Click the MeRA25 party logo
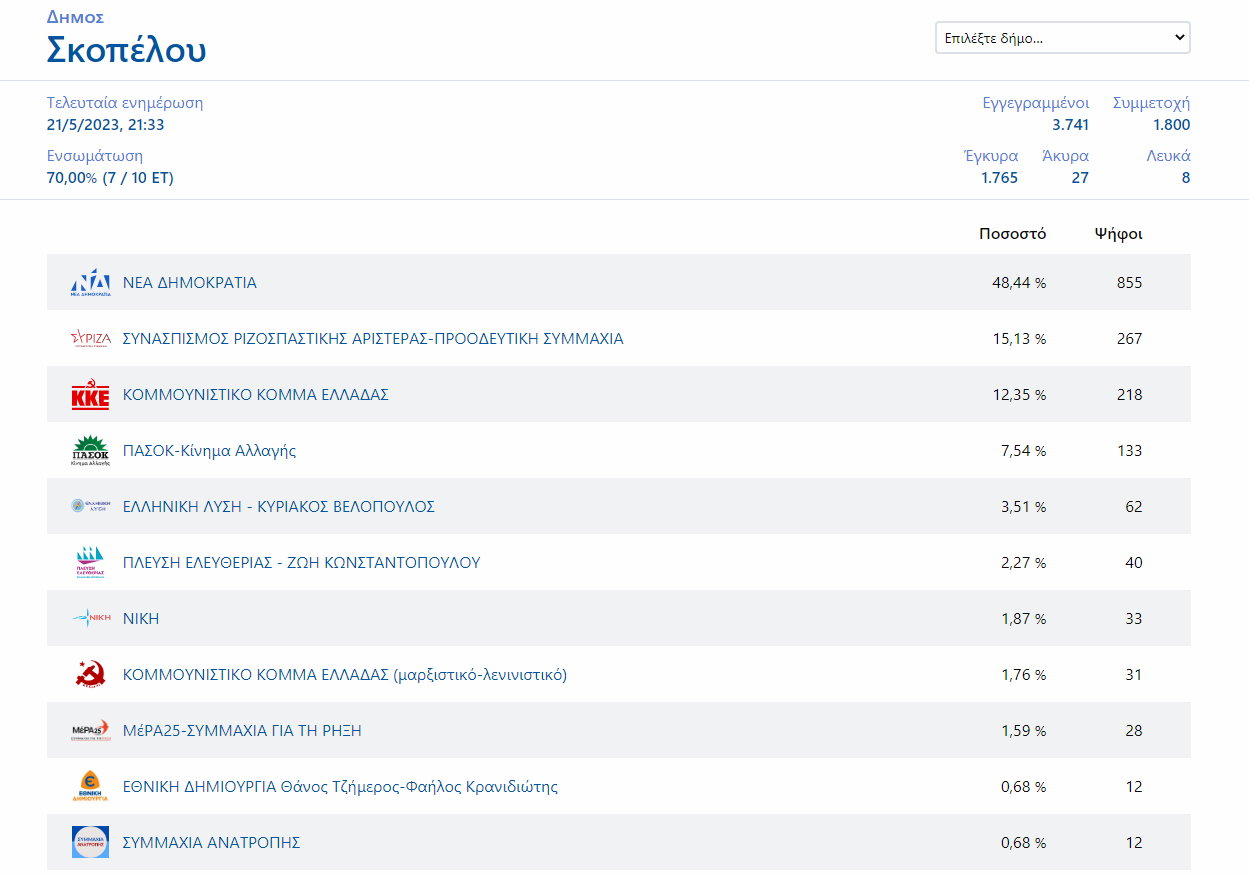1249x875 pixels. (x=90, y=731)
